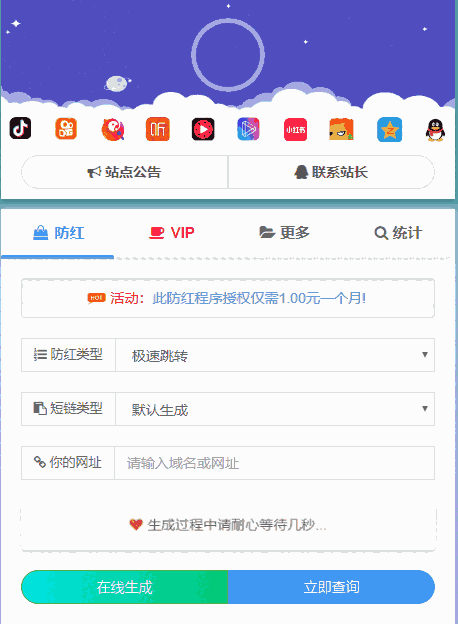Viewport: 458px width, 624px height.
Task: Click the 请输入域名或网址 input field
Action: point(275,463)
